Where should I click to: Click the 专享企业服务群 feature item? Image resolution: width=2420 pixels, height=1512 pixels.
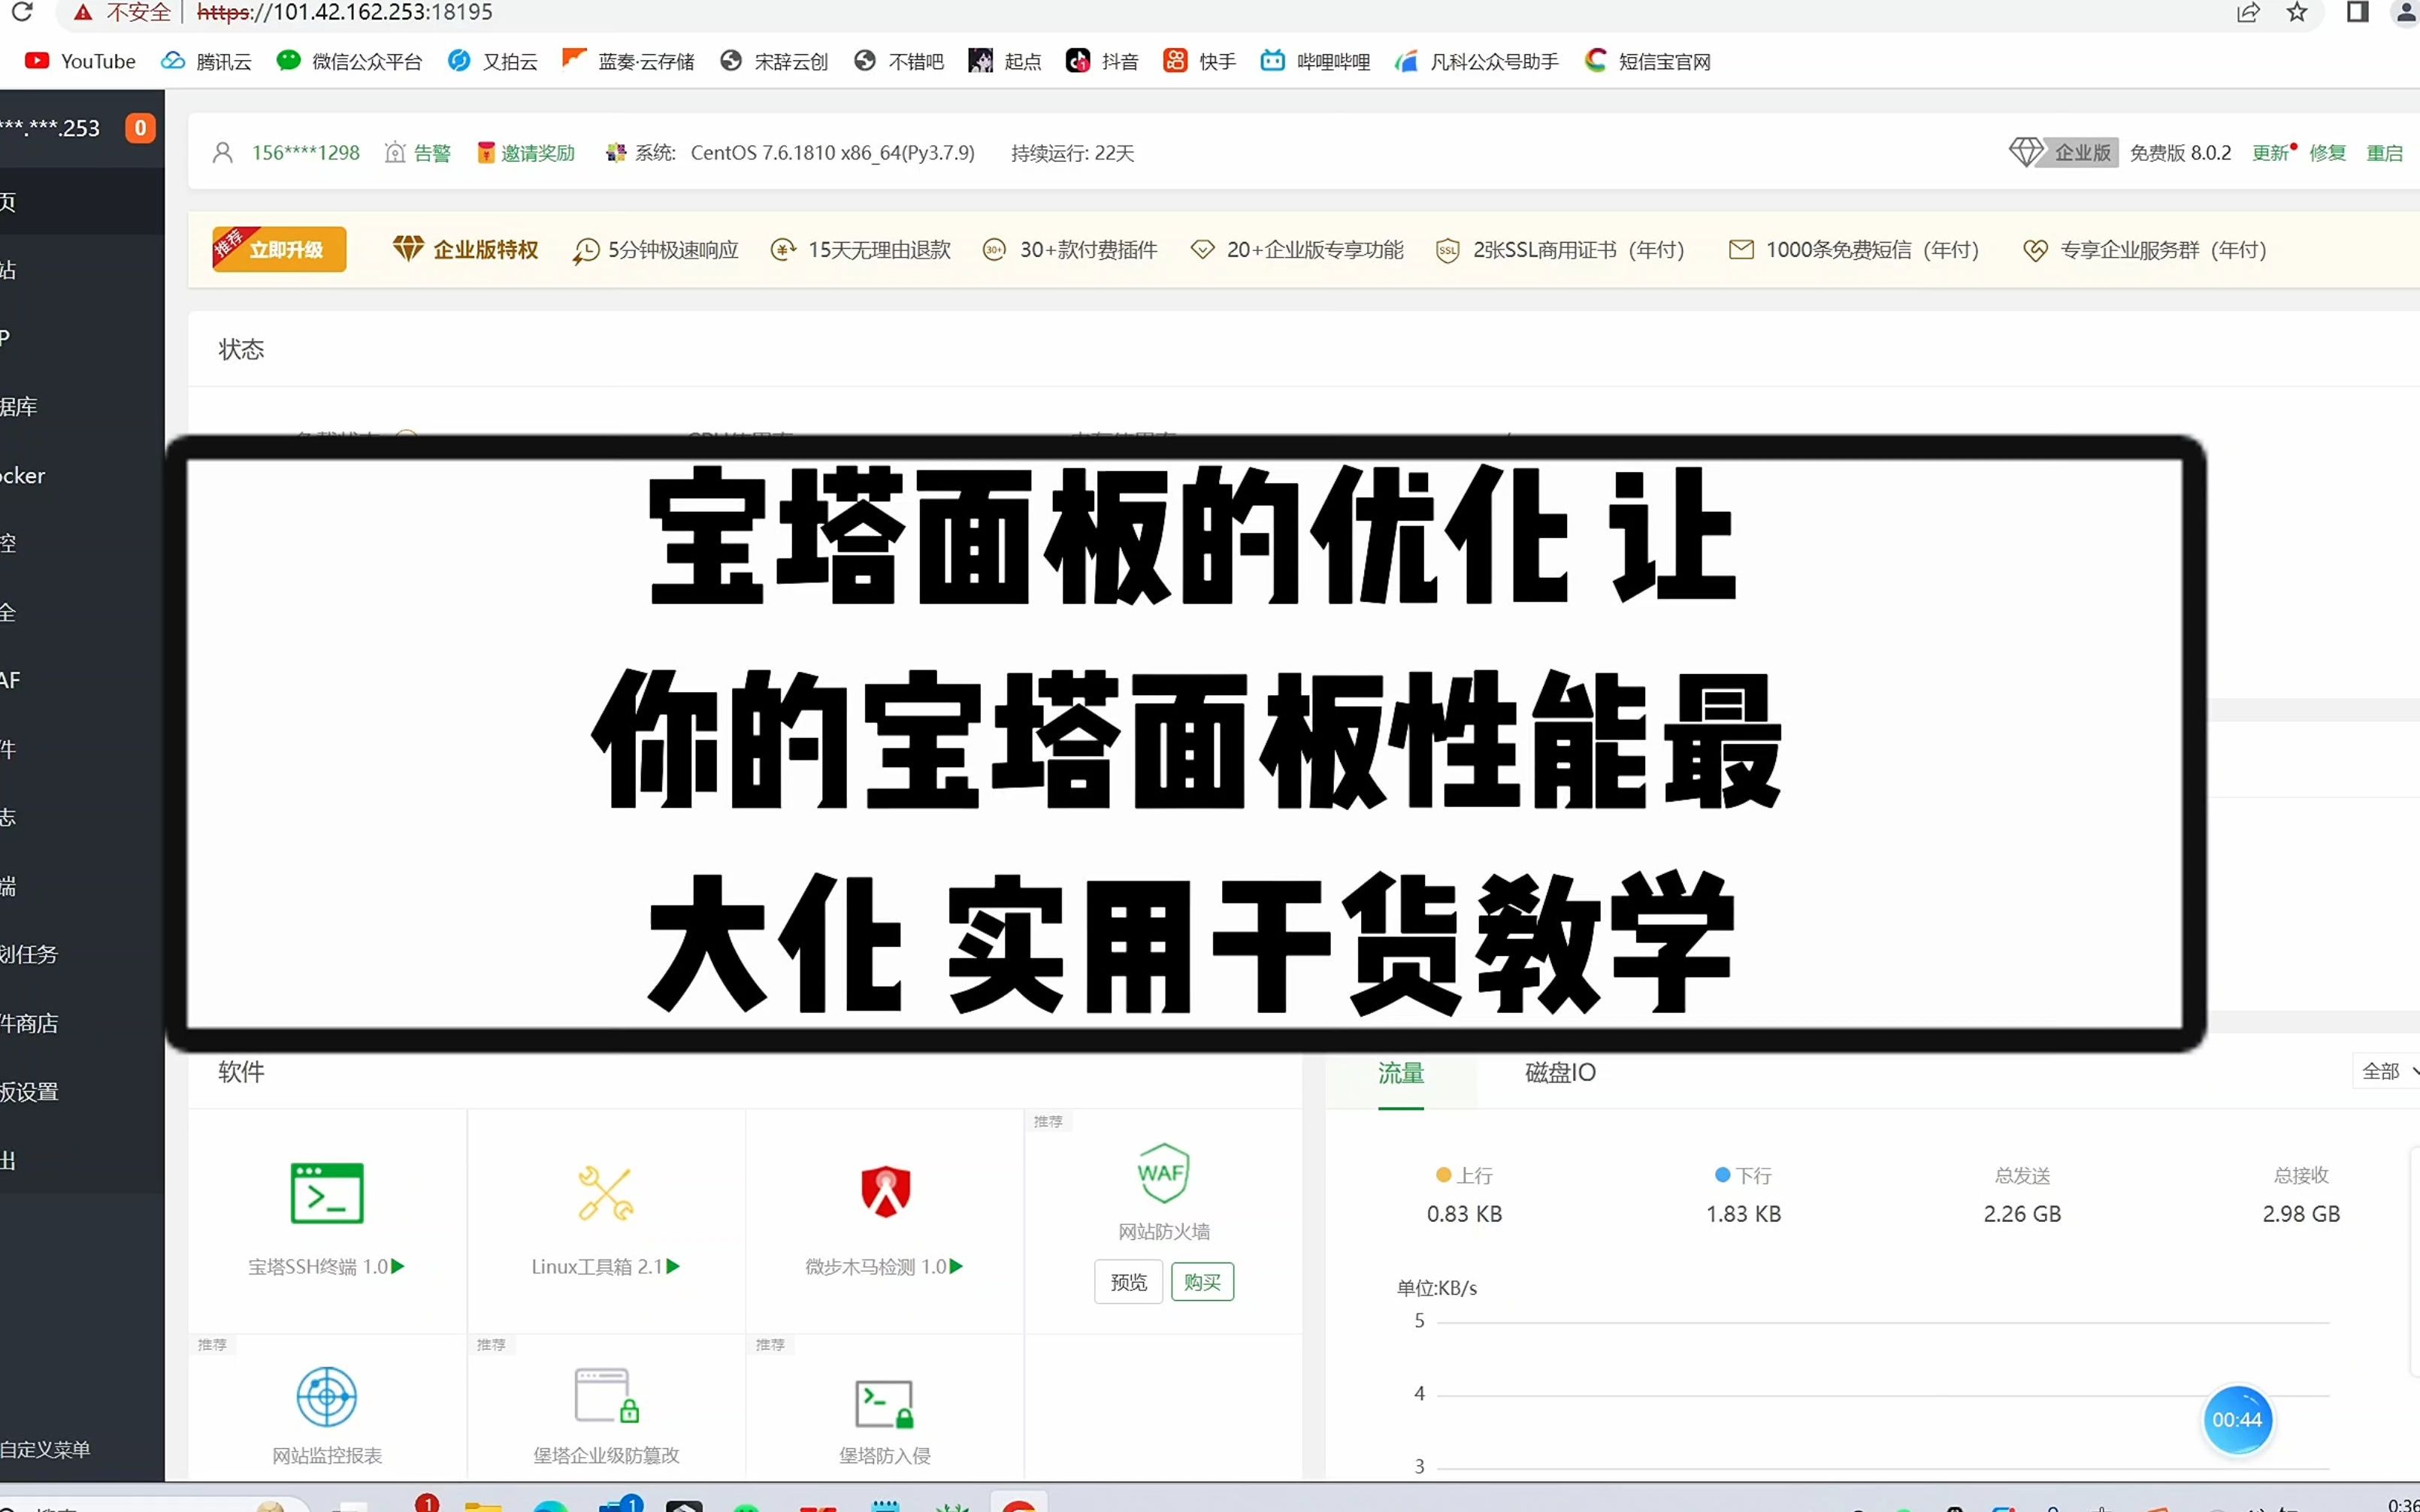coord(2144,250)
